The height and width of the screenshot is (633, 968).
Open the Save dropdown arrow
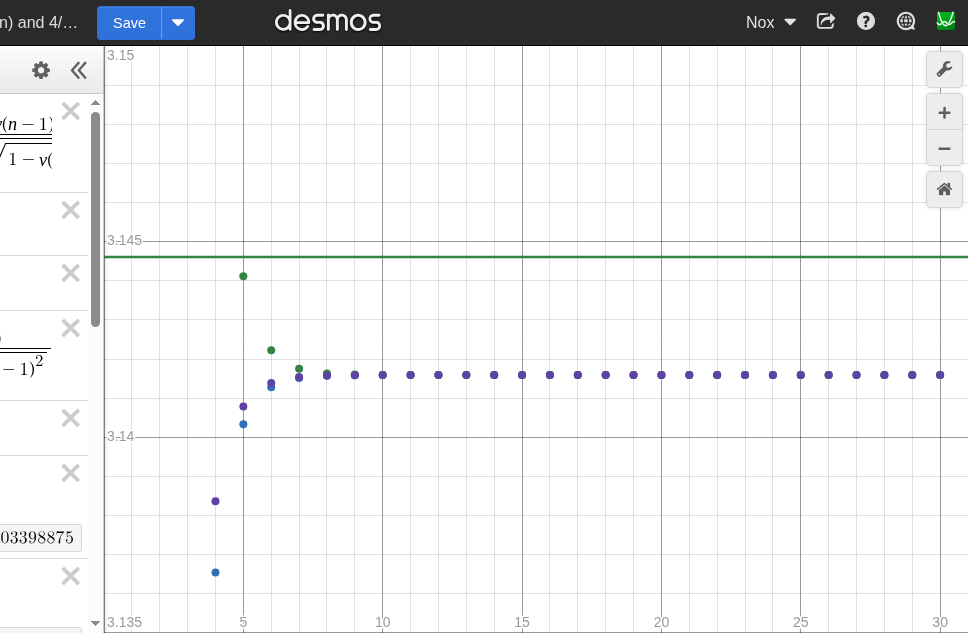coord(178,23)
